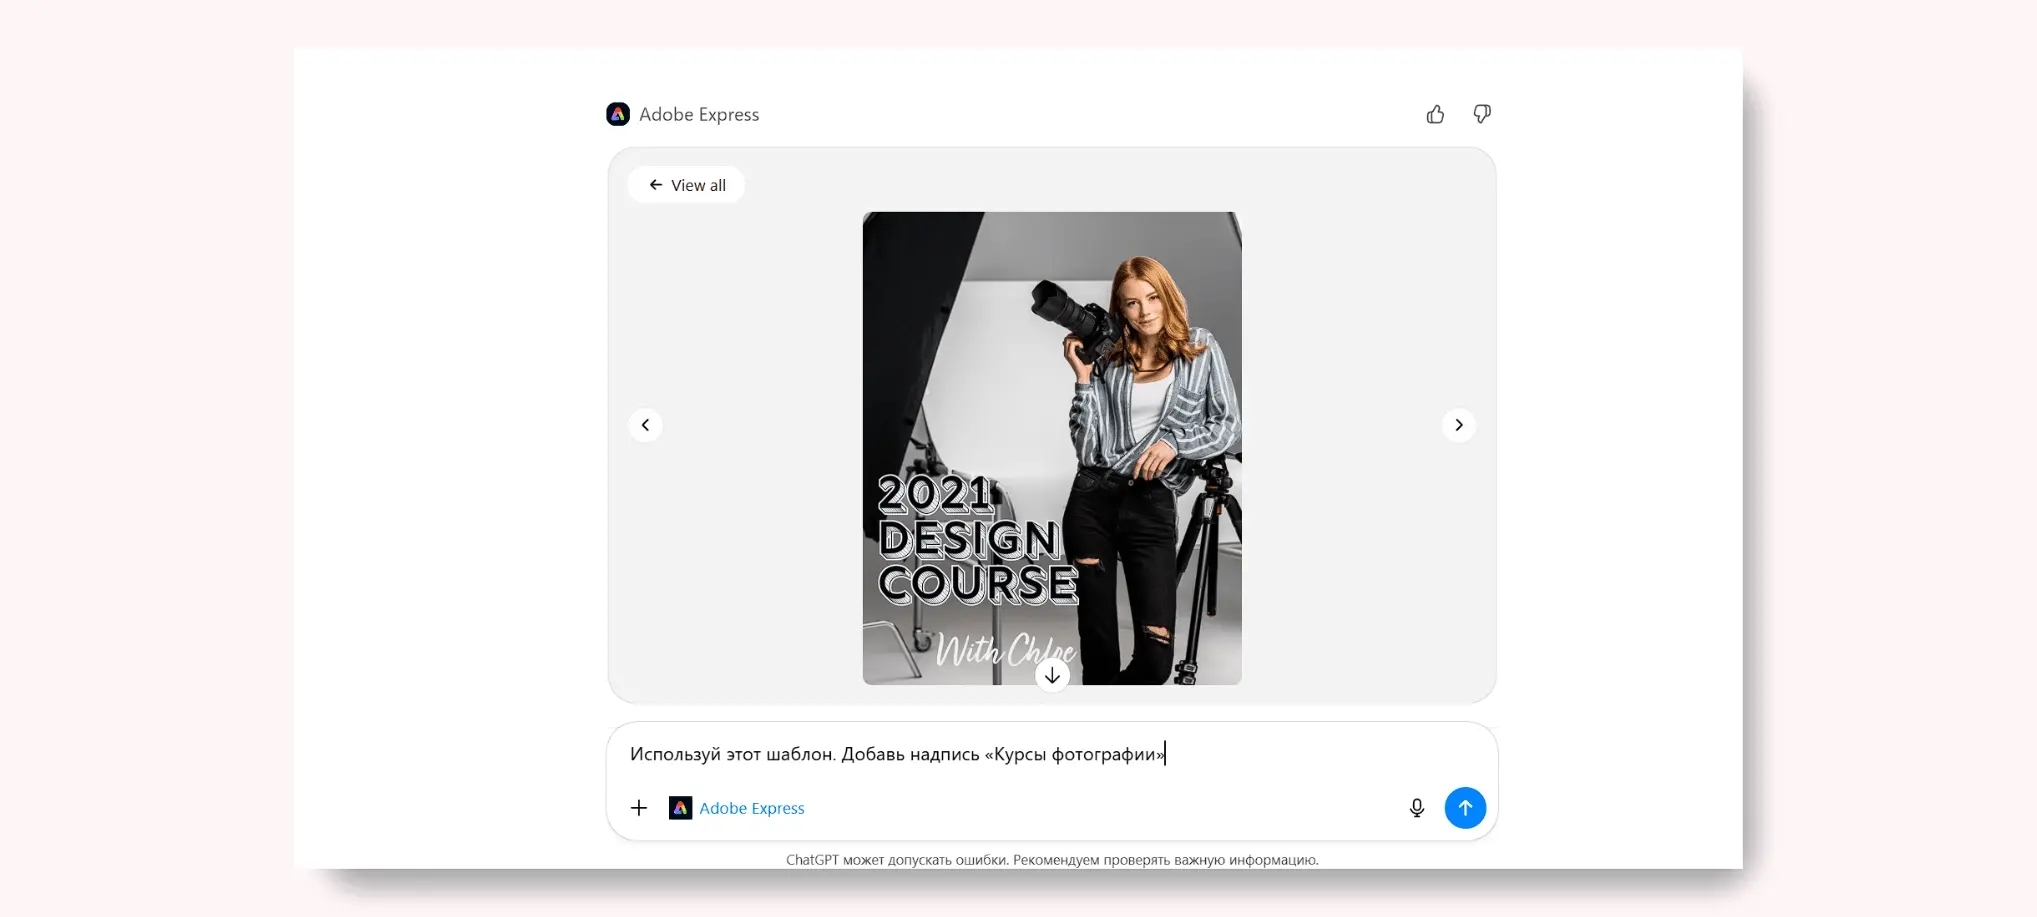Image resolution: width=2037 pixels, height=917 pixels.
Task: Click the '2021 Design Course' headline in template
Action: point(975,541)
